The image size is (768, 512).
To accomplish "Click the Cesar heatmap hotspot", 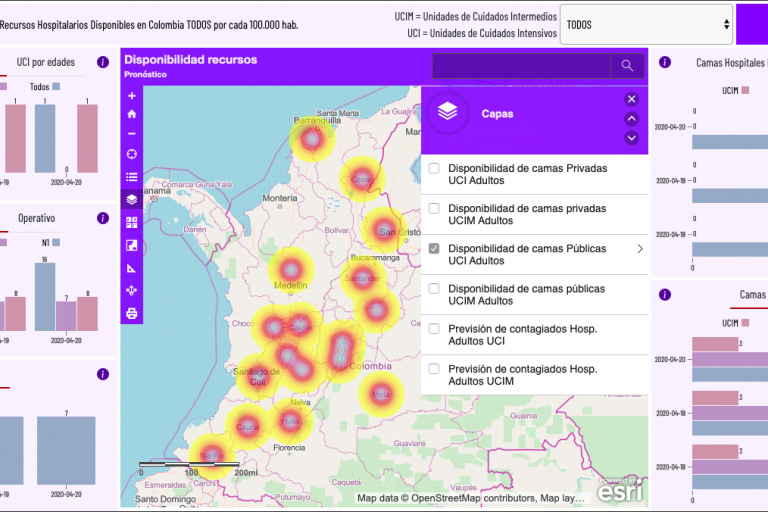I will pos(362,179).
